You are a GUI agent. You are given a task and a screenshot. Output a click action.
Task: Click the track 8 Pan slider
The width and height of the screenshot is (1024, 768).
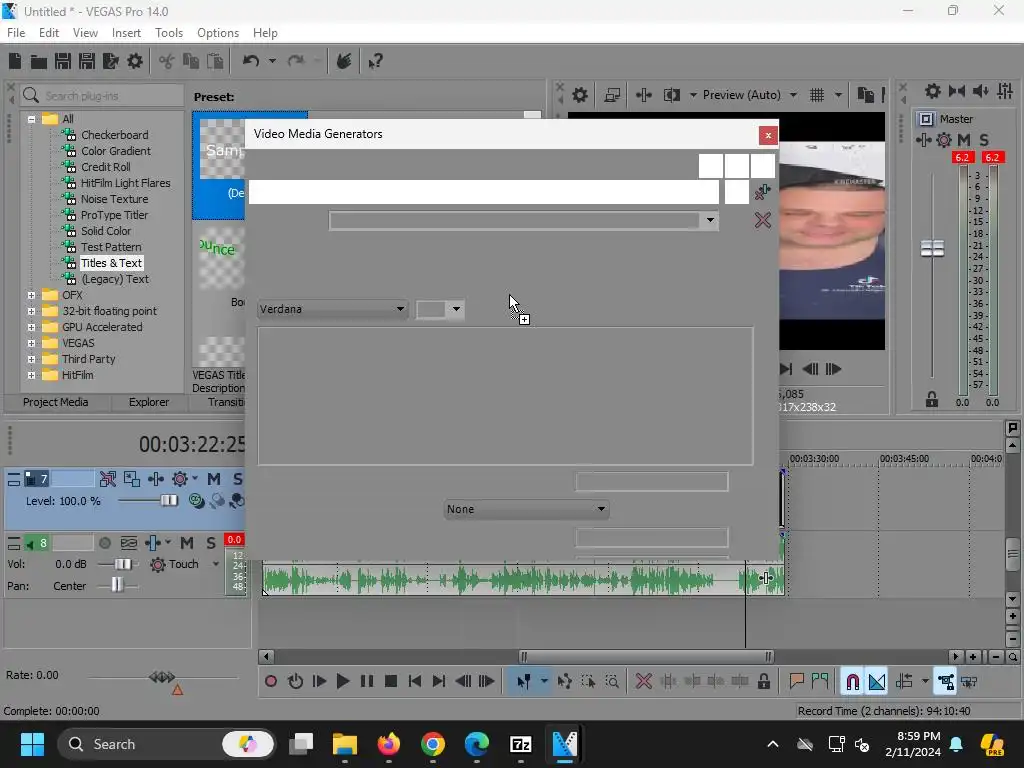(x=117, y=584)
